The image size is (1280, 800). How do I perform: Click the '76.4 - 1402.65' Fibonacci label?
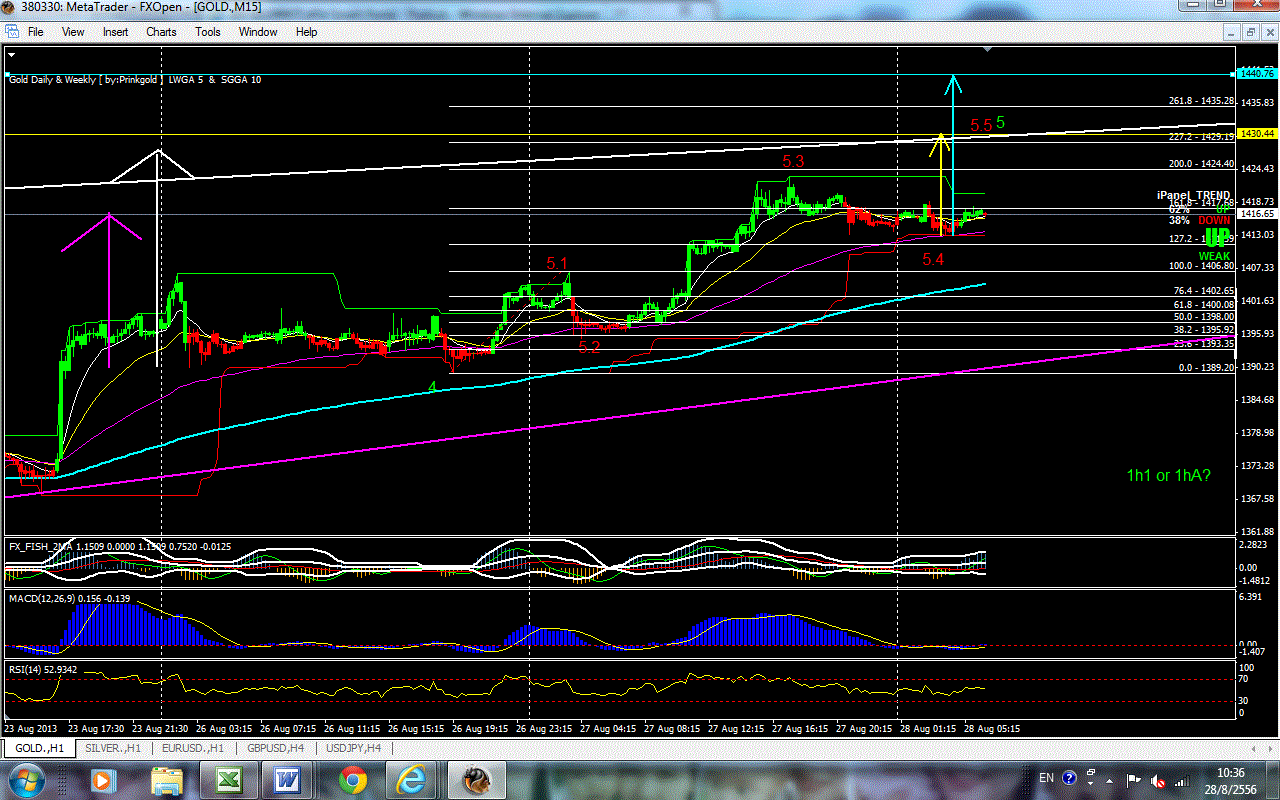click(1203, 290)
